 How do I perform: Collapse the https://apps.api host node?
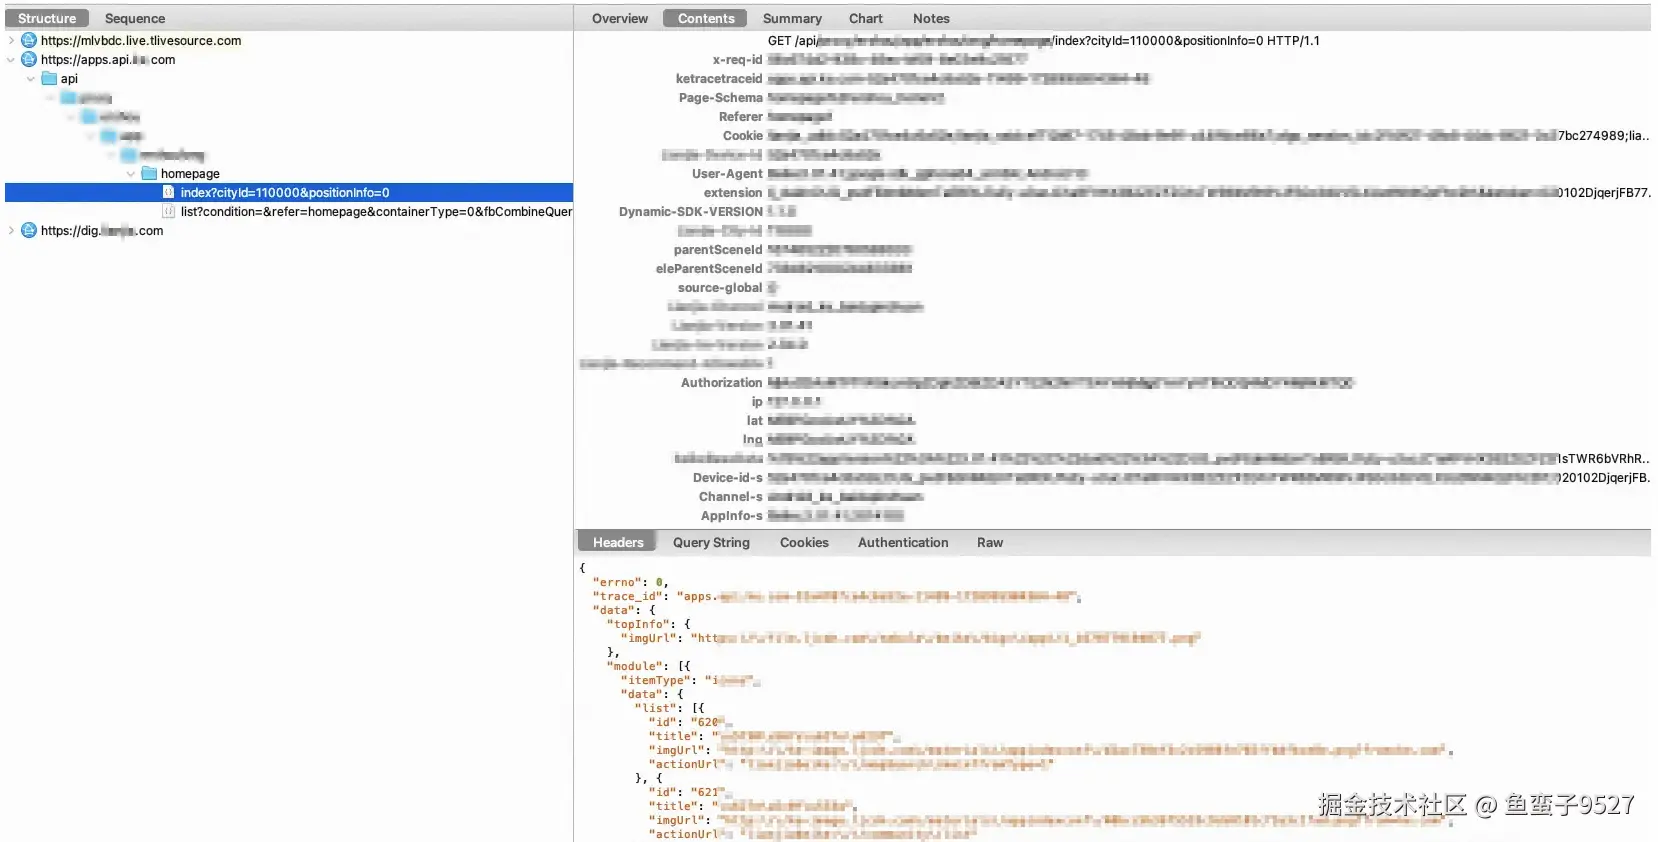tap(11, 60)
